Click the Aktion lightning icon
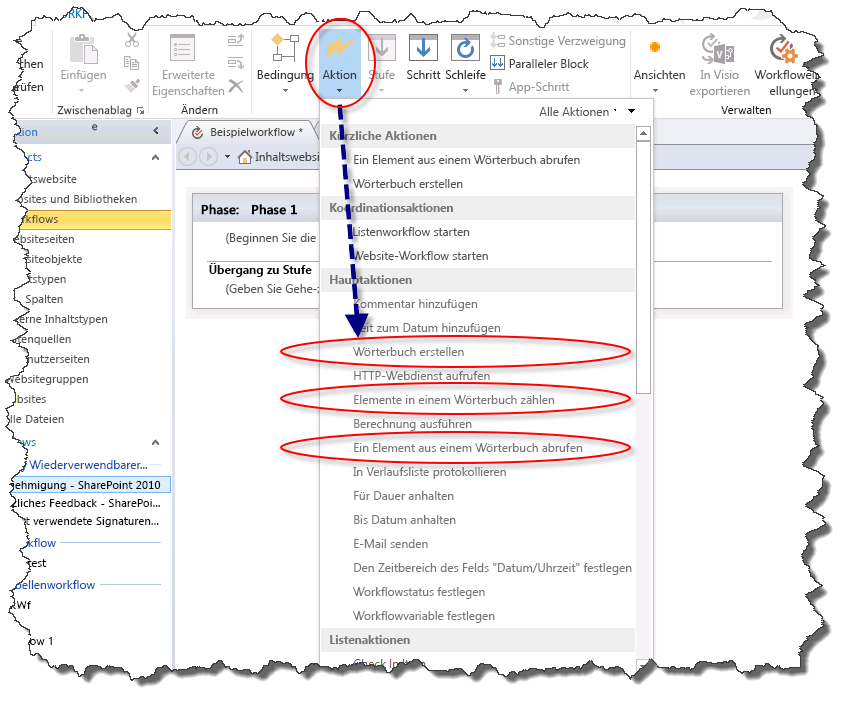This screenshot has height=701, width=847. (x=339, y=48)
